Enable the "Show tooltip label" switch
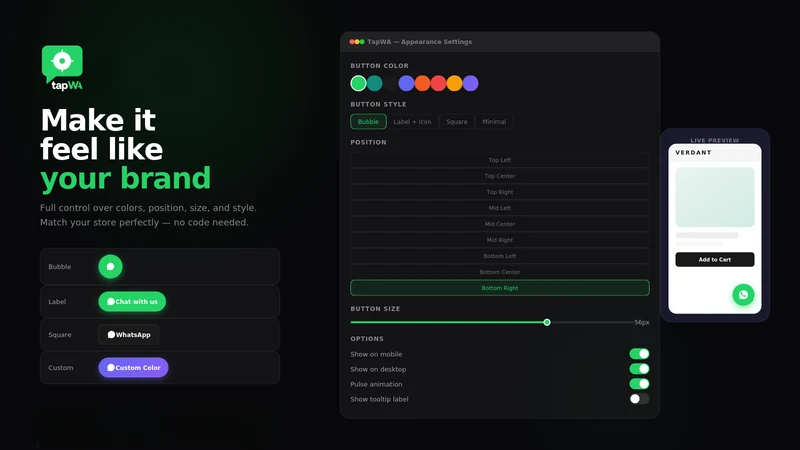 pos(639,398)
